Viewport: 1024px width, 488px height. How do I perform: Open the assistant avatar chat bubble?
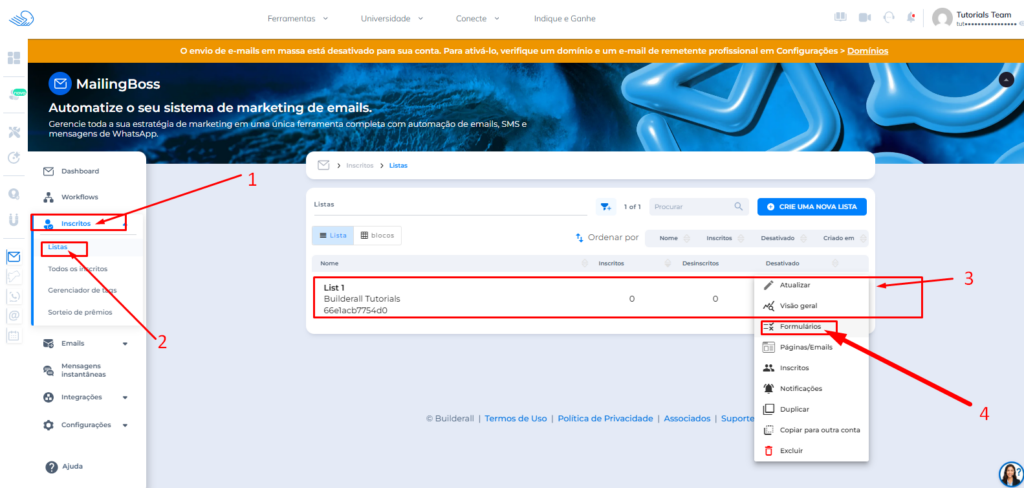[1009, 473]
